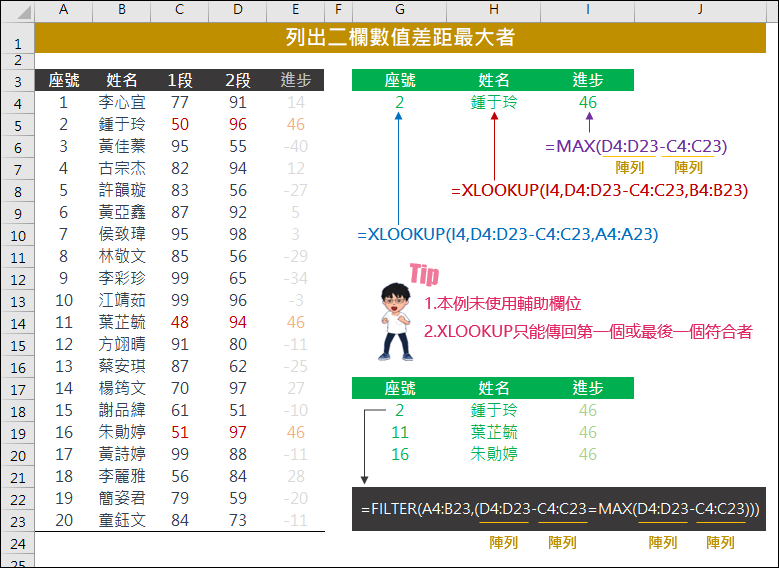Viewport: 779px width, 568px height.
Task: Click the red XLOOKUP formula with B4:B23
Action: (x=599, y=190)
